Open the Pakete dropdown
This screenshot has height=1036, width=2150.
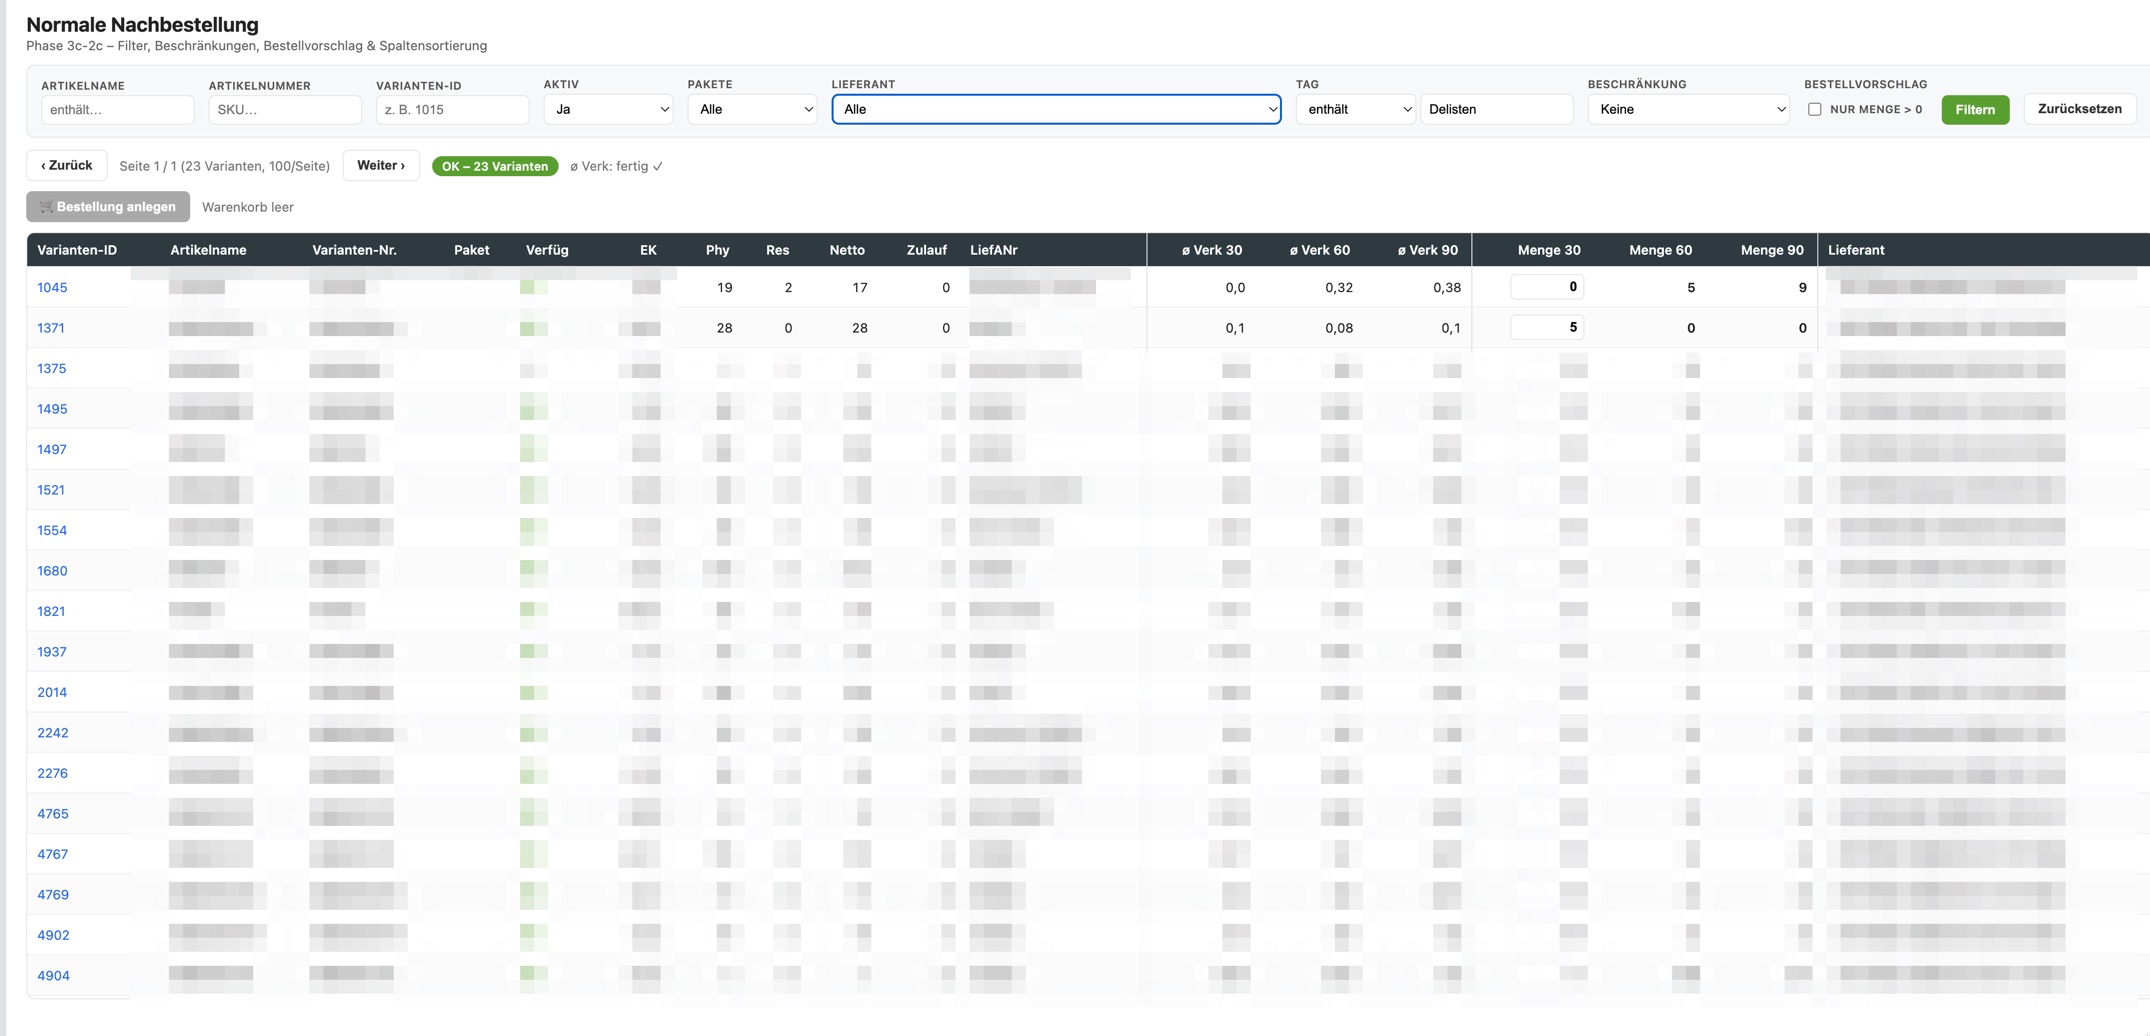pos(752,109)
